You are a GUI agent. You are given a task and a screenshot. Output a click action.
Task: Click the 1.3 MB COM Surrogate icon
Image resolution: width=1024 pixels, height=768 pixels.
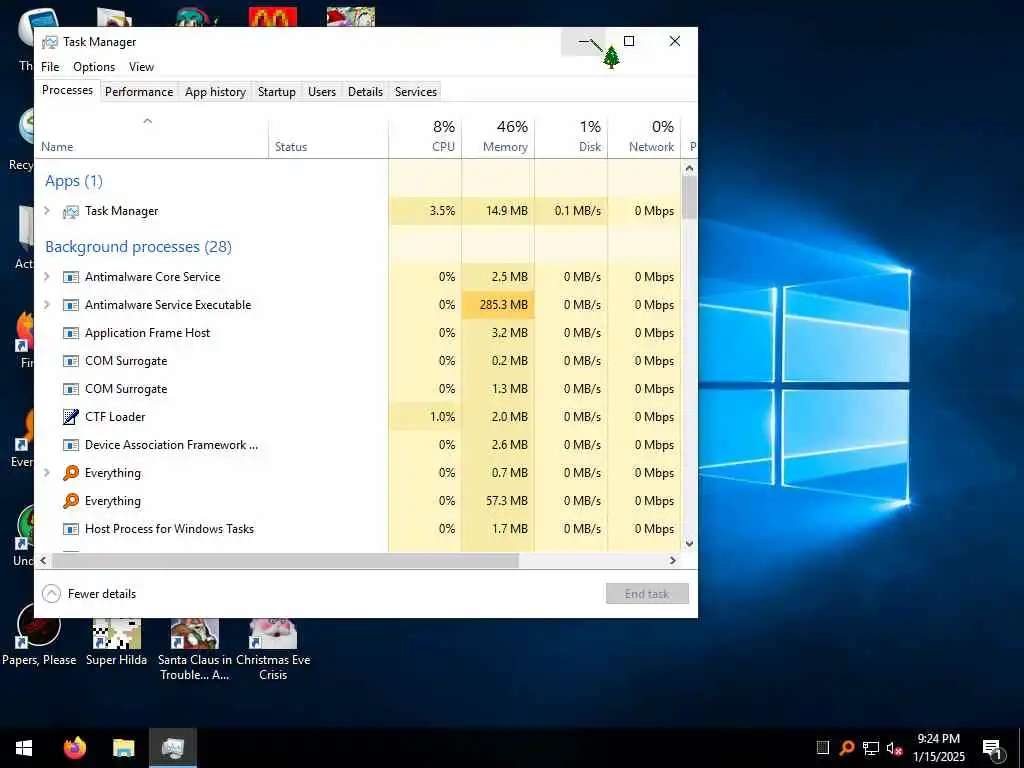point(71,389)
